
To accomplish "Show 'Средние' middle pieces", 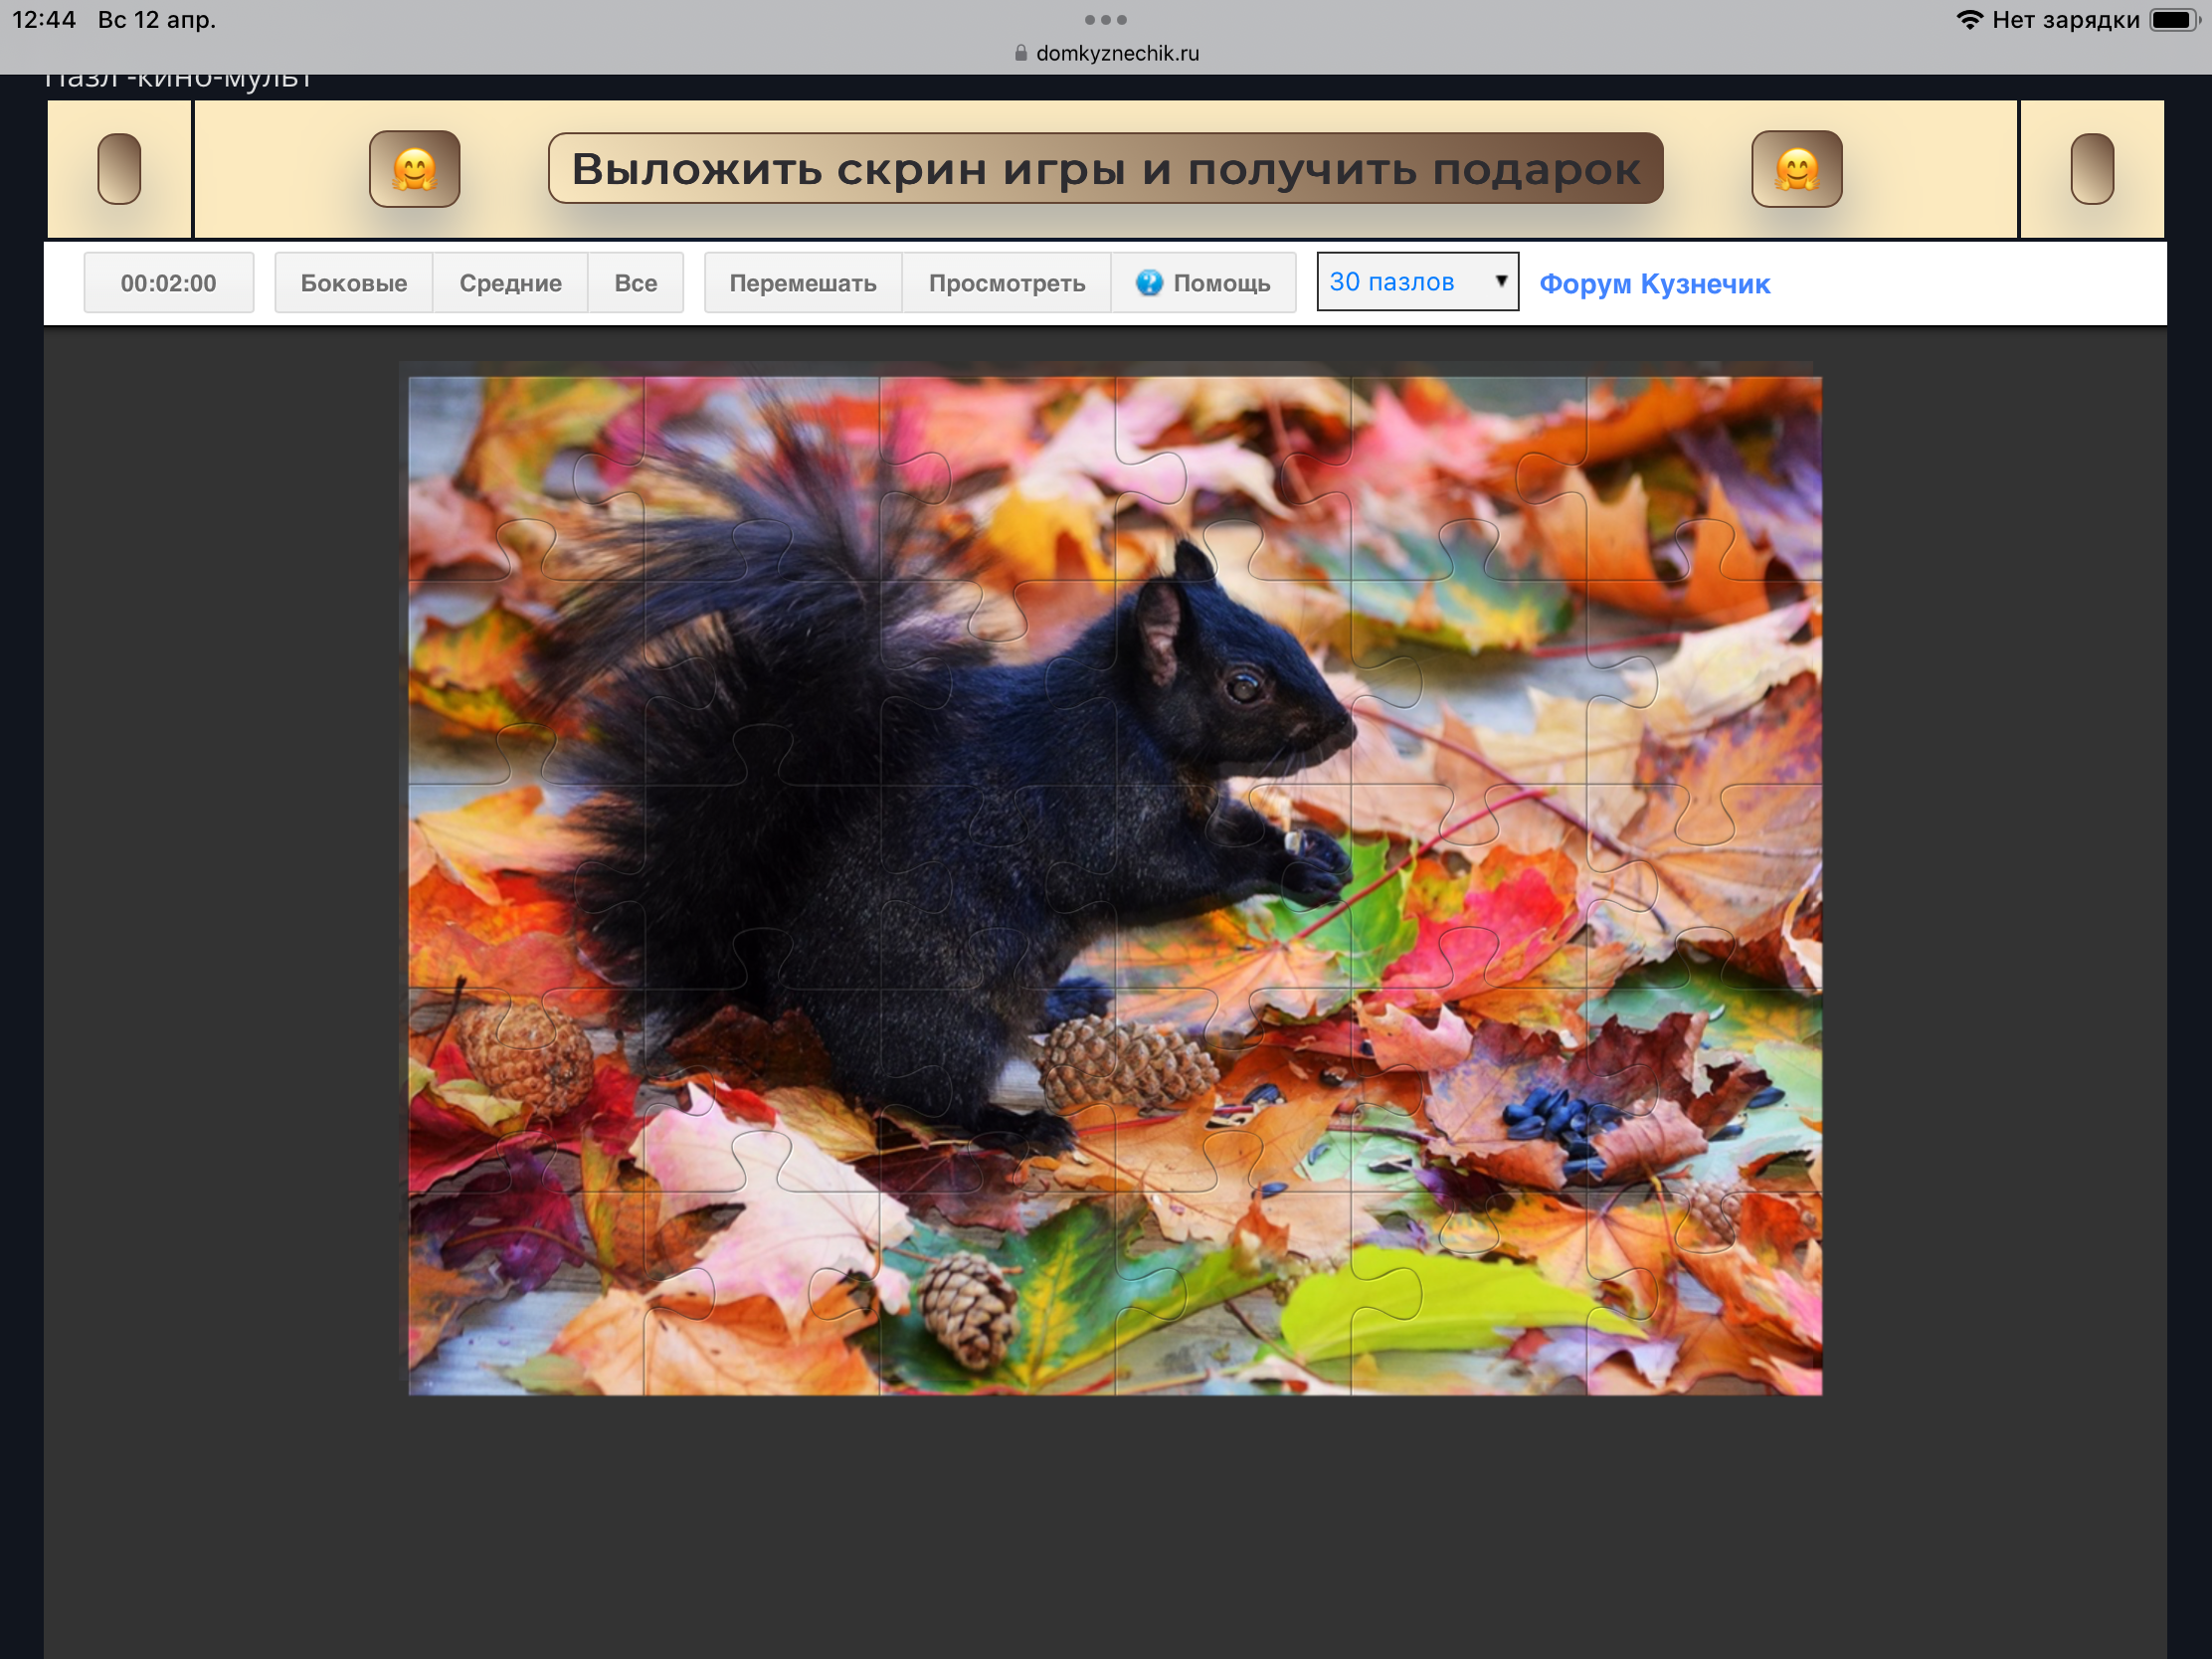I will click(x=510, y=283).
